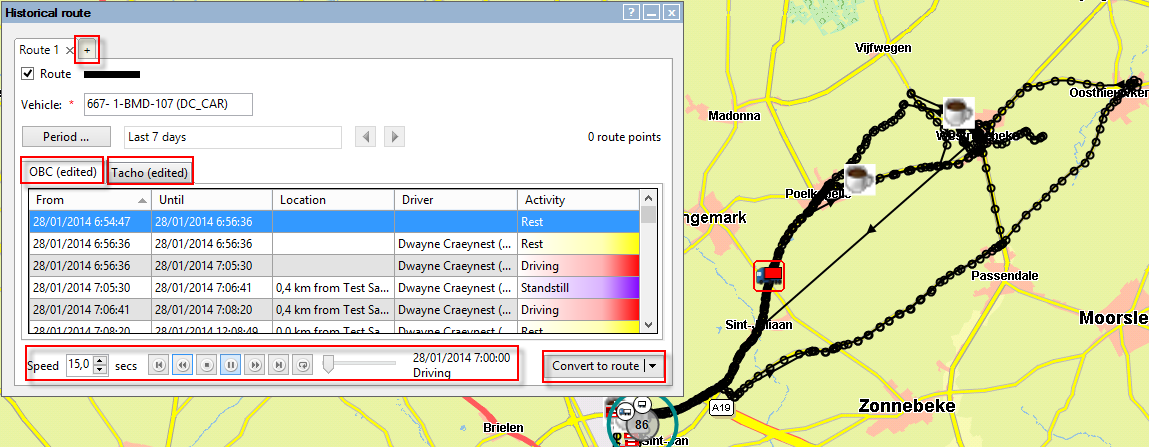Open the Period... selection button
The image size is (1149, 447).
point(65,136)
